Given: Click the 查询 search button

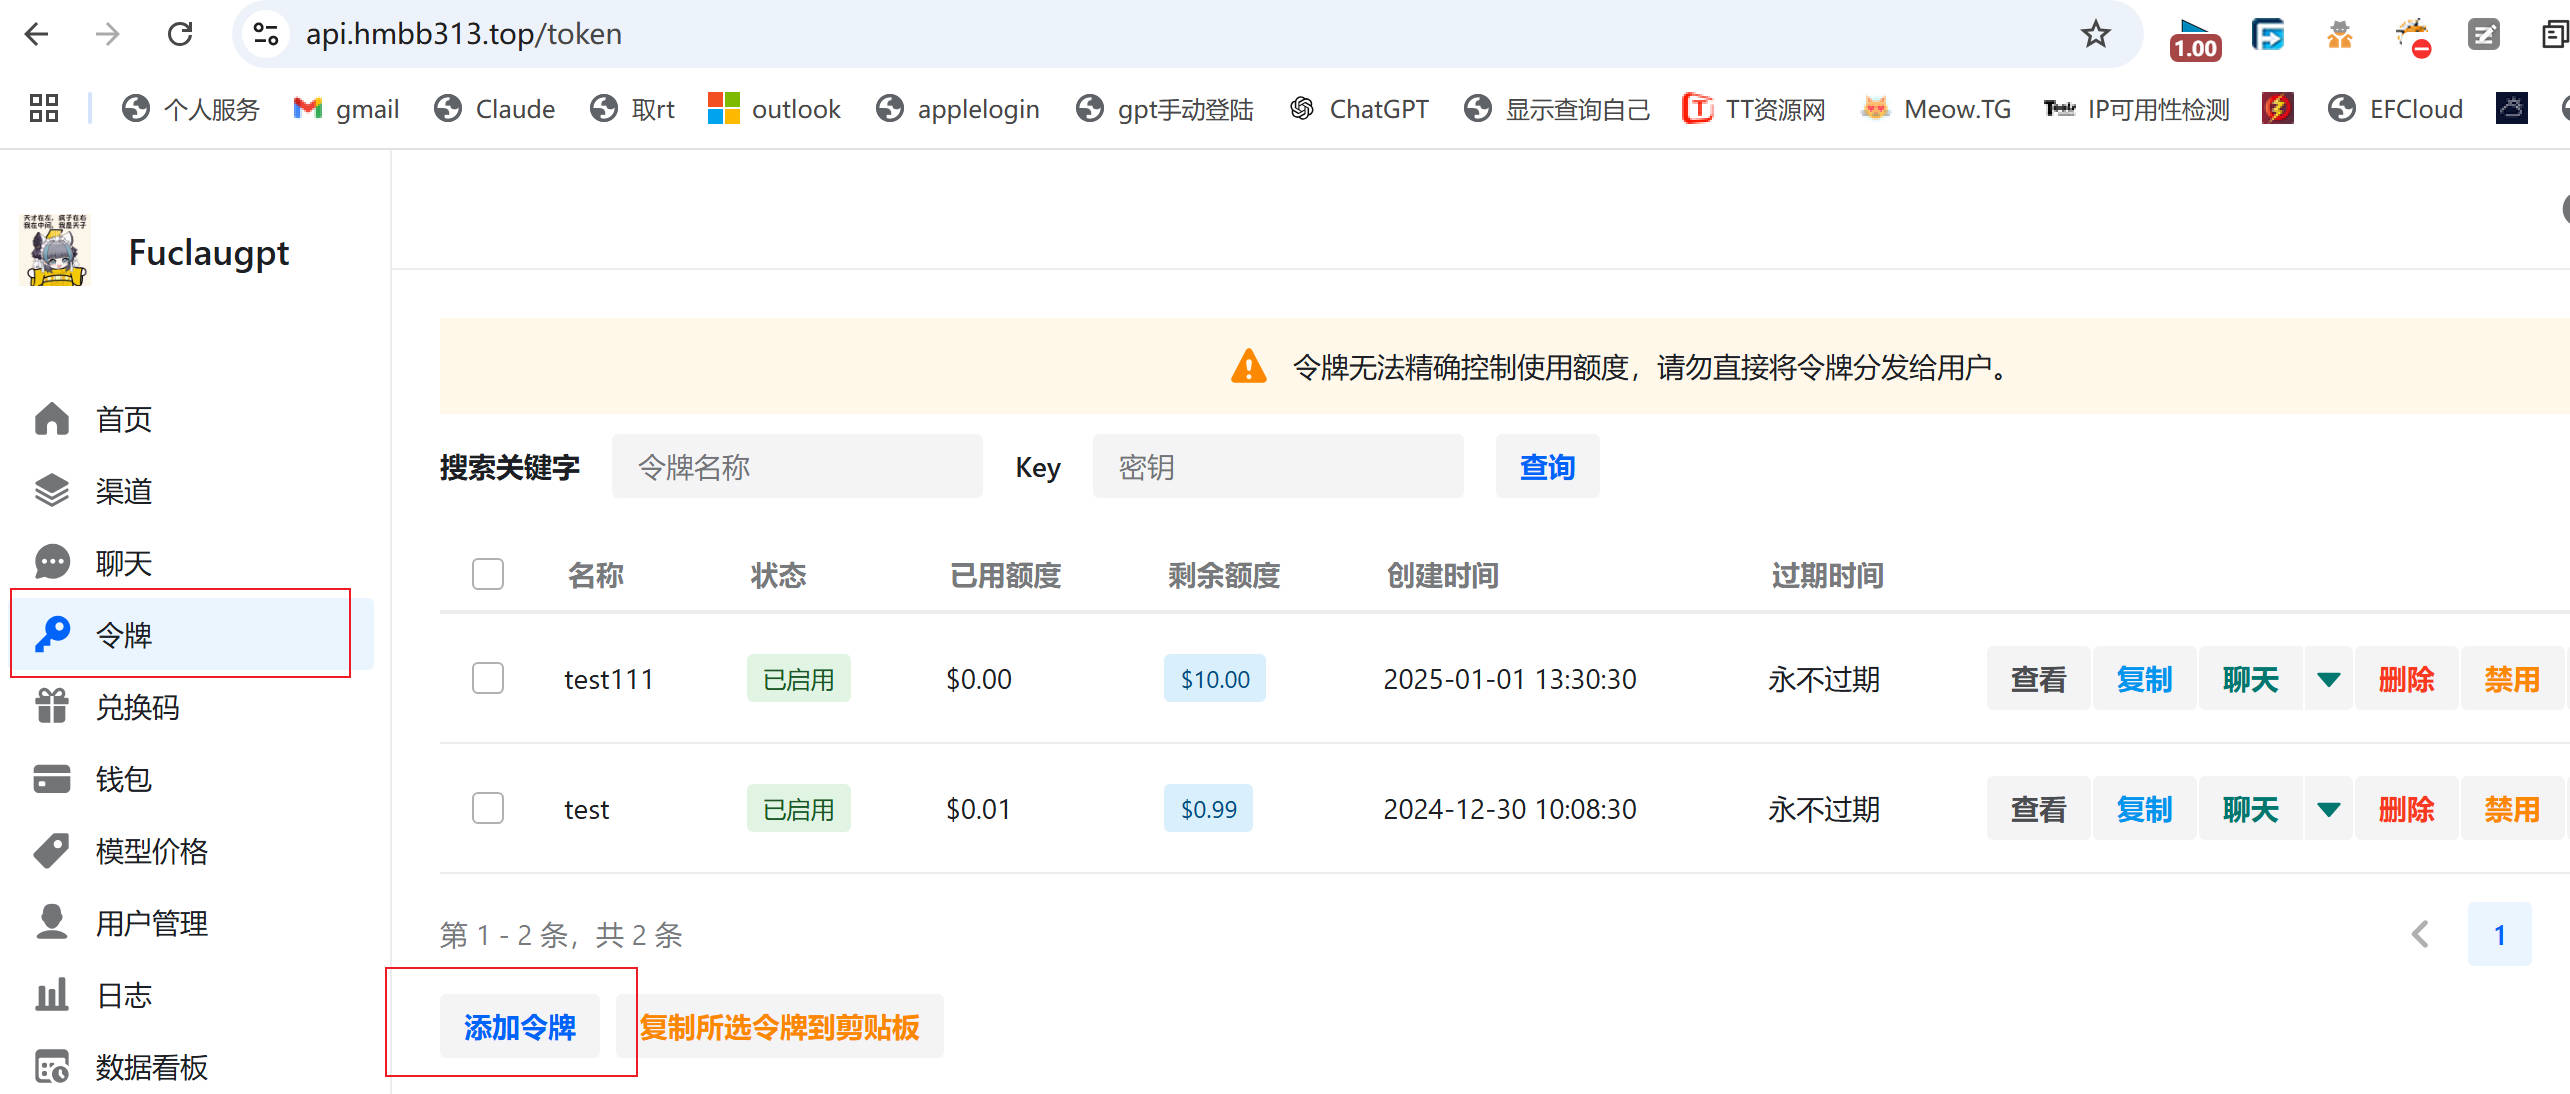Looking at the screenshot, I should click(x=1547, y=467).
